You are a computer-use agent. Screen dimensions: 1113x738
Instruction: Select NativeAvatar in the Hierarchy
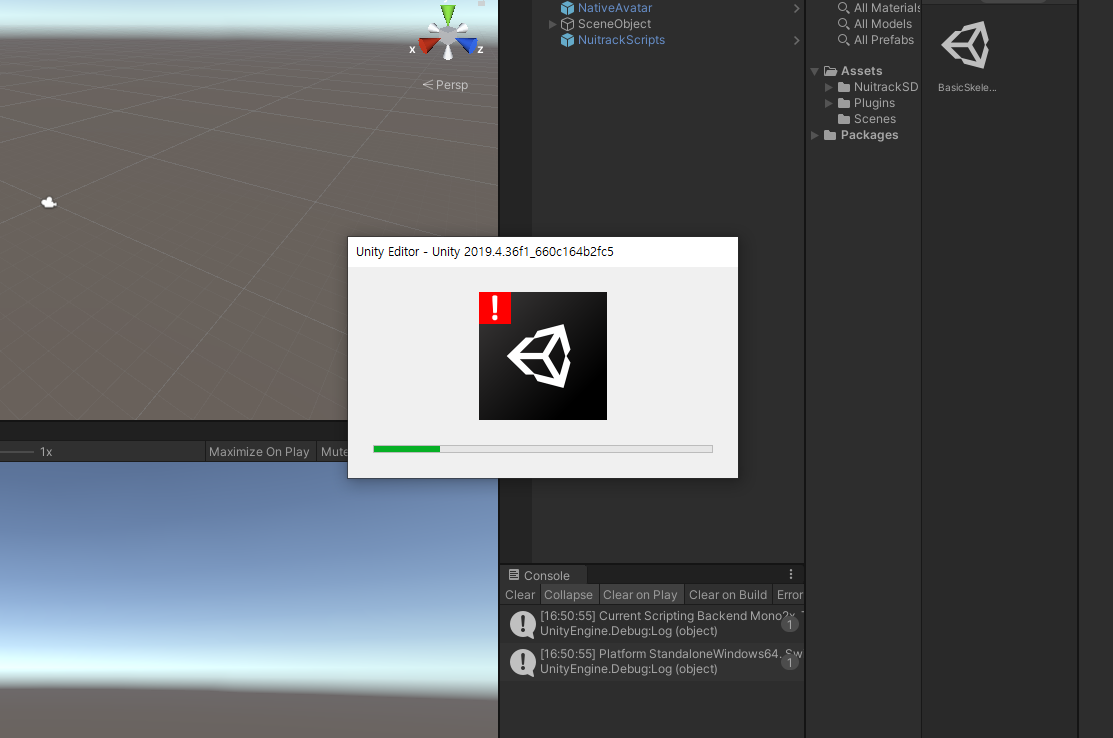pyautogui.click(x=615, y=8)
